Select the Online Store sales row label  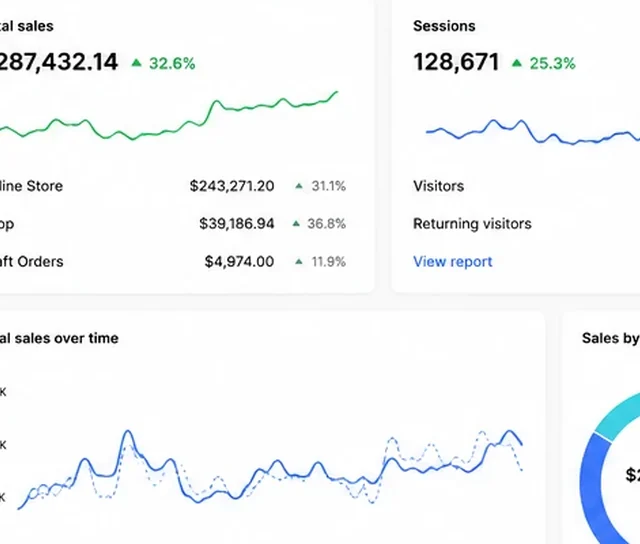31,186
